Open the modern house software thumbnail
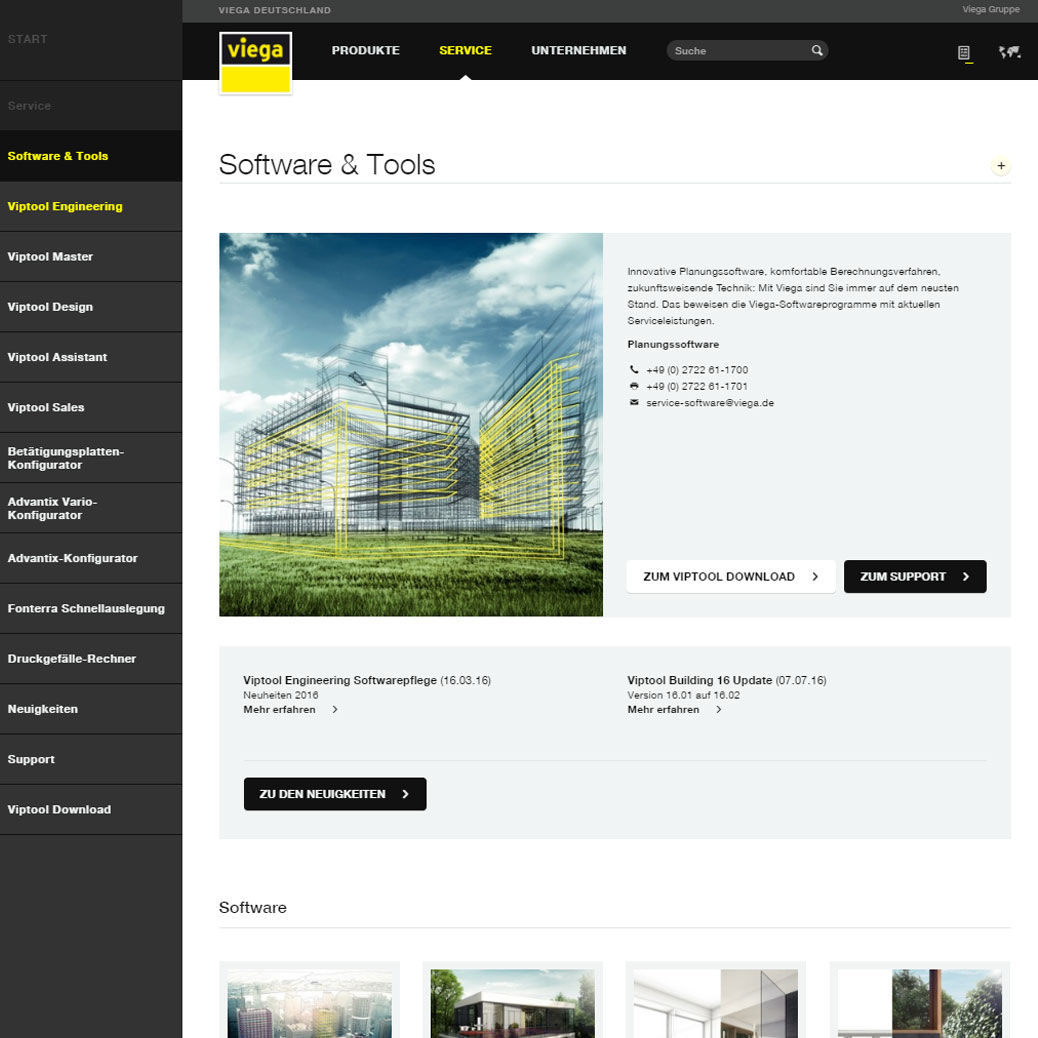 click(512, 1002)
